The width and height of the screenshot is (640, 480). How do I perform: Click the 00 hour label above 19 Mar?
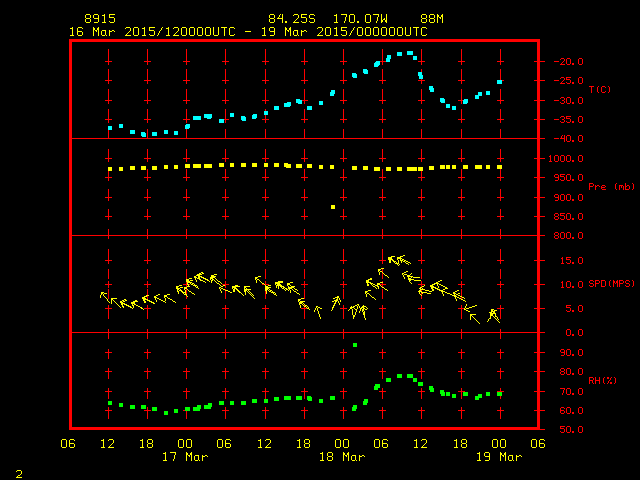pos(499,444)
